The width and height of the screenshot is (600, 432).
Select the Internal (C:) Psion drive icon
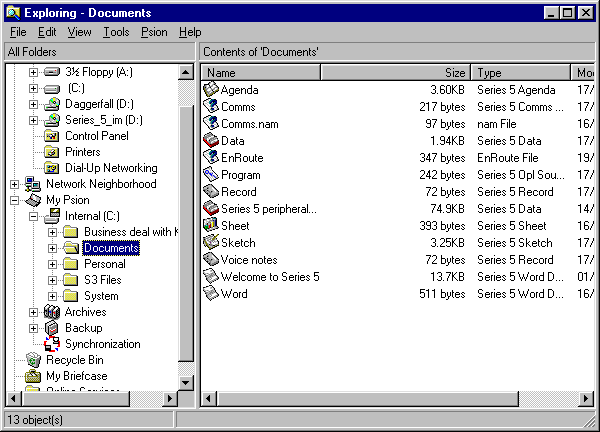[x=52, y=216]
